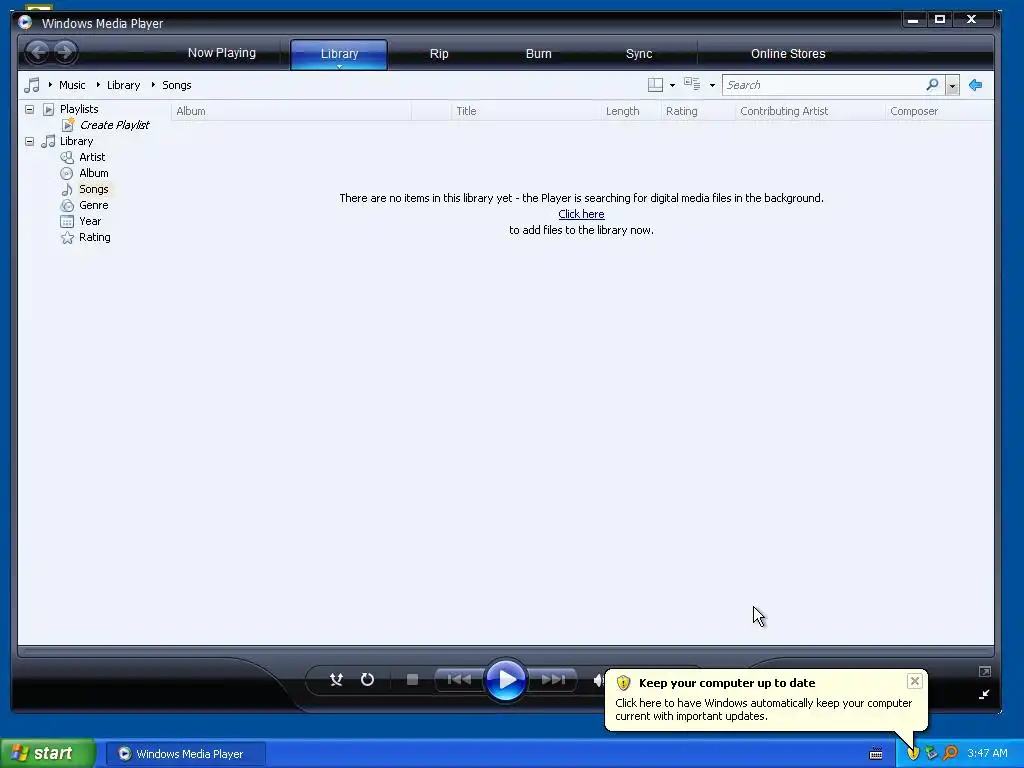
Task: Click the Windows Media Player taskbar button
Action: (x=185, y=754)
